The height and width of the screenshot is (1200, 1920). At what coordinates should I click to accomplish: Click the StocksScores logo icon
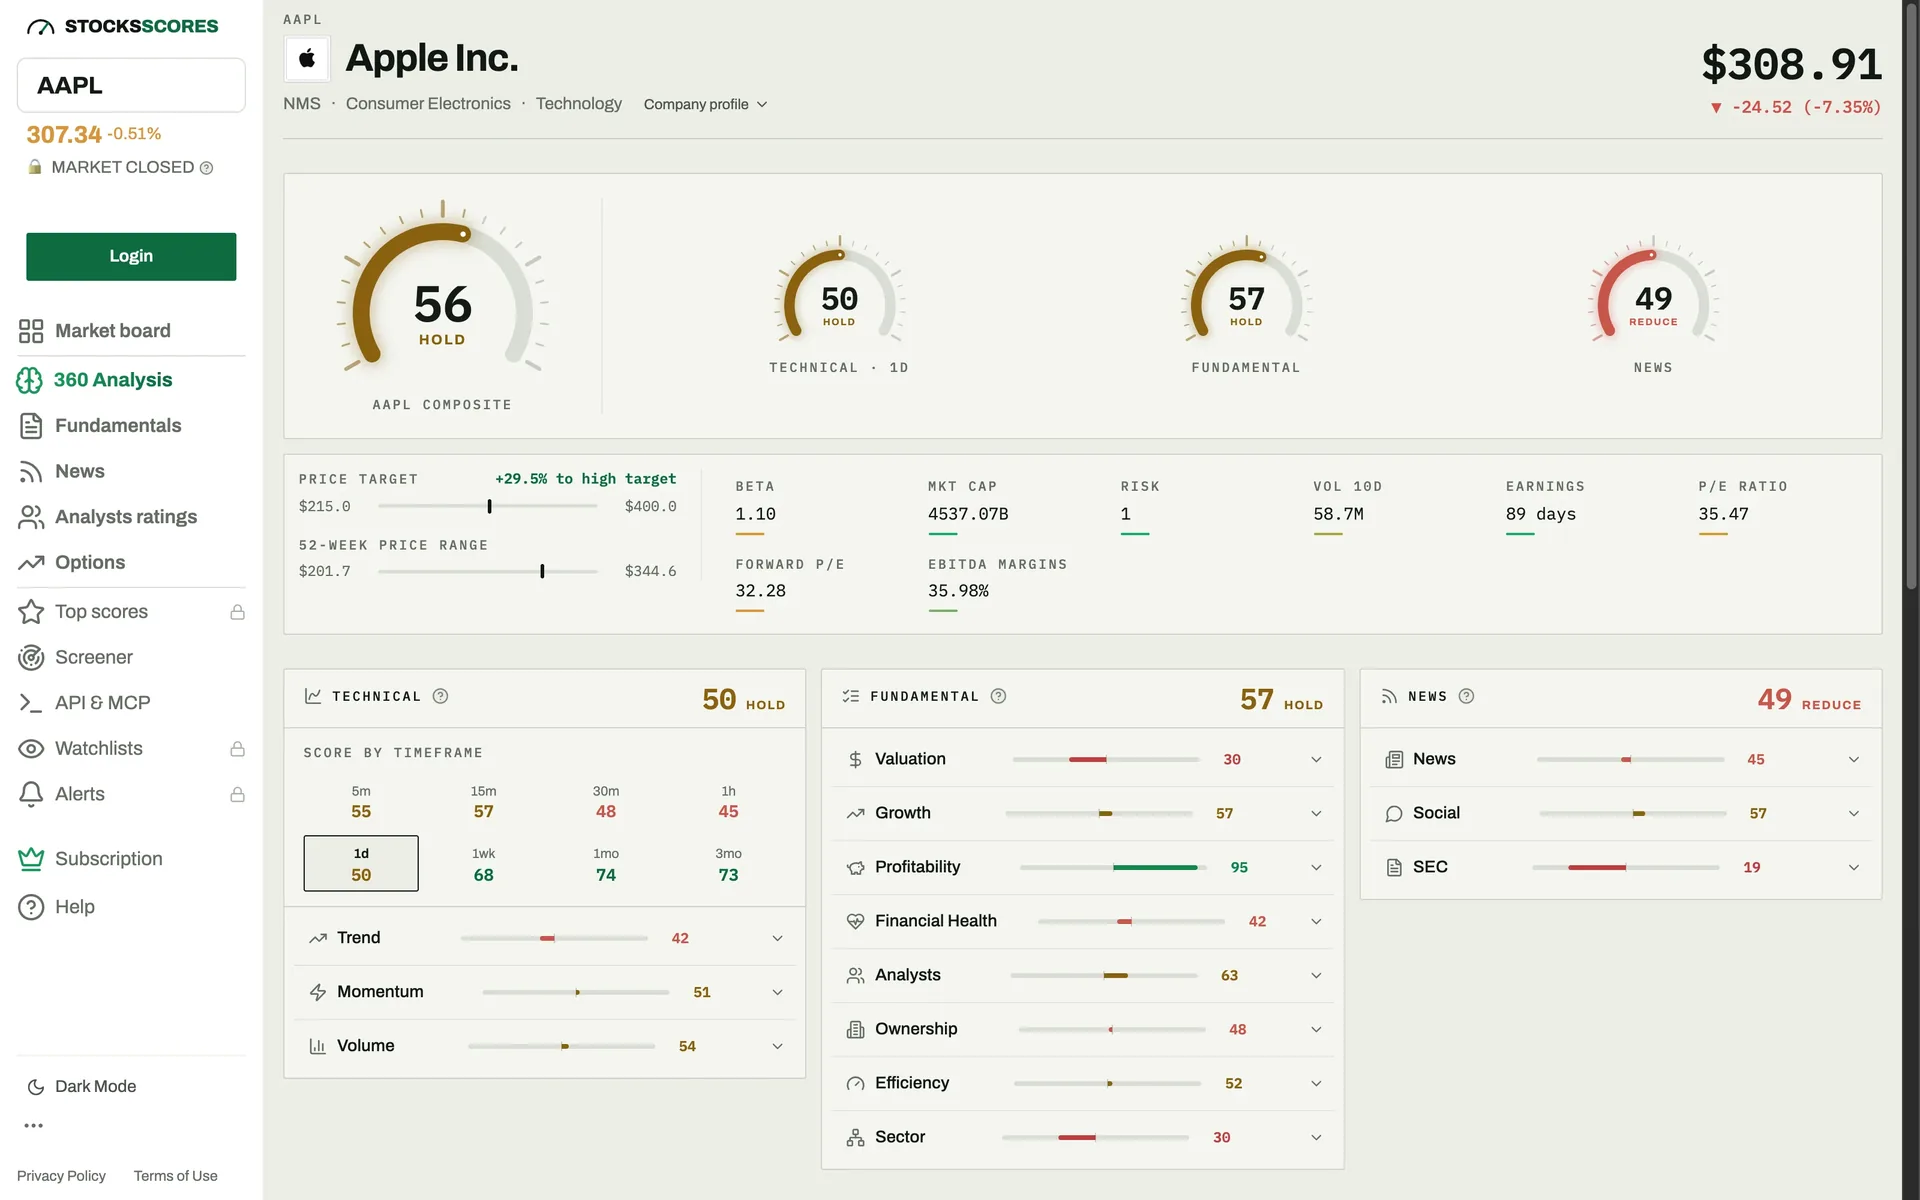pos(41,27)
